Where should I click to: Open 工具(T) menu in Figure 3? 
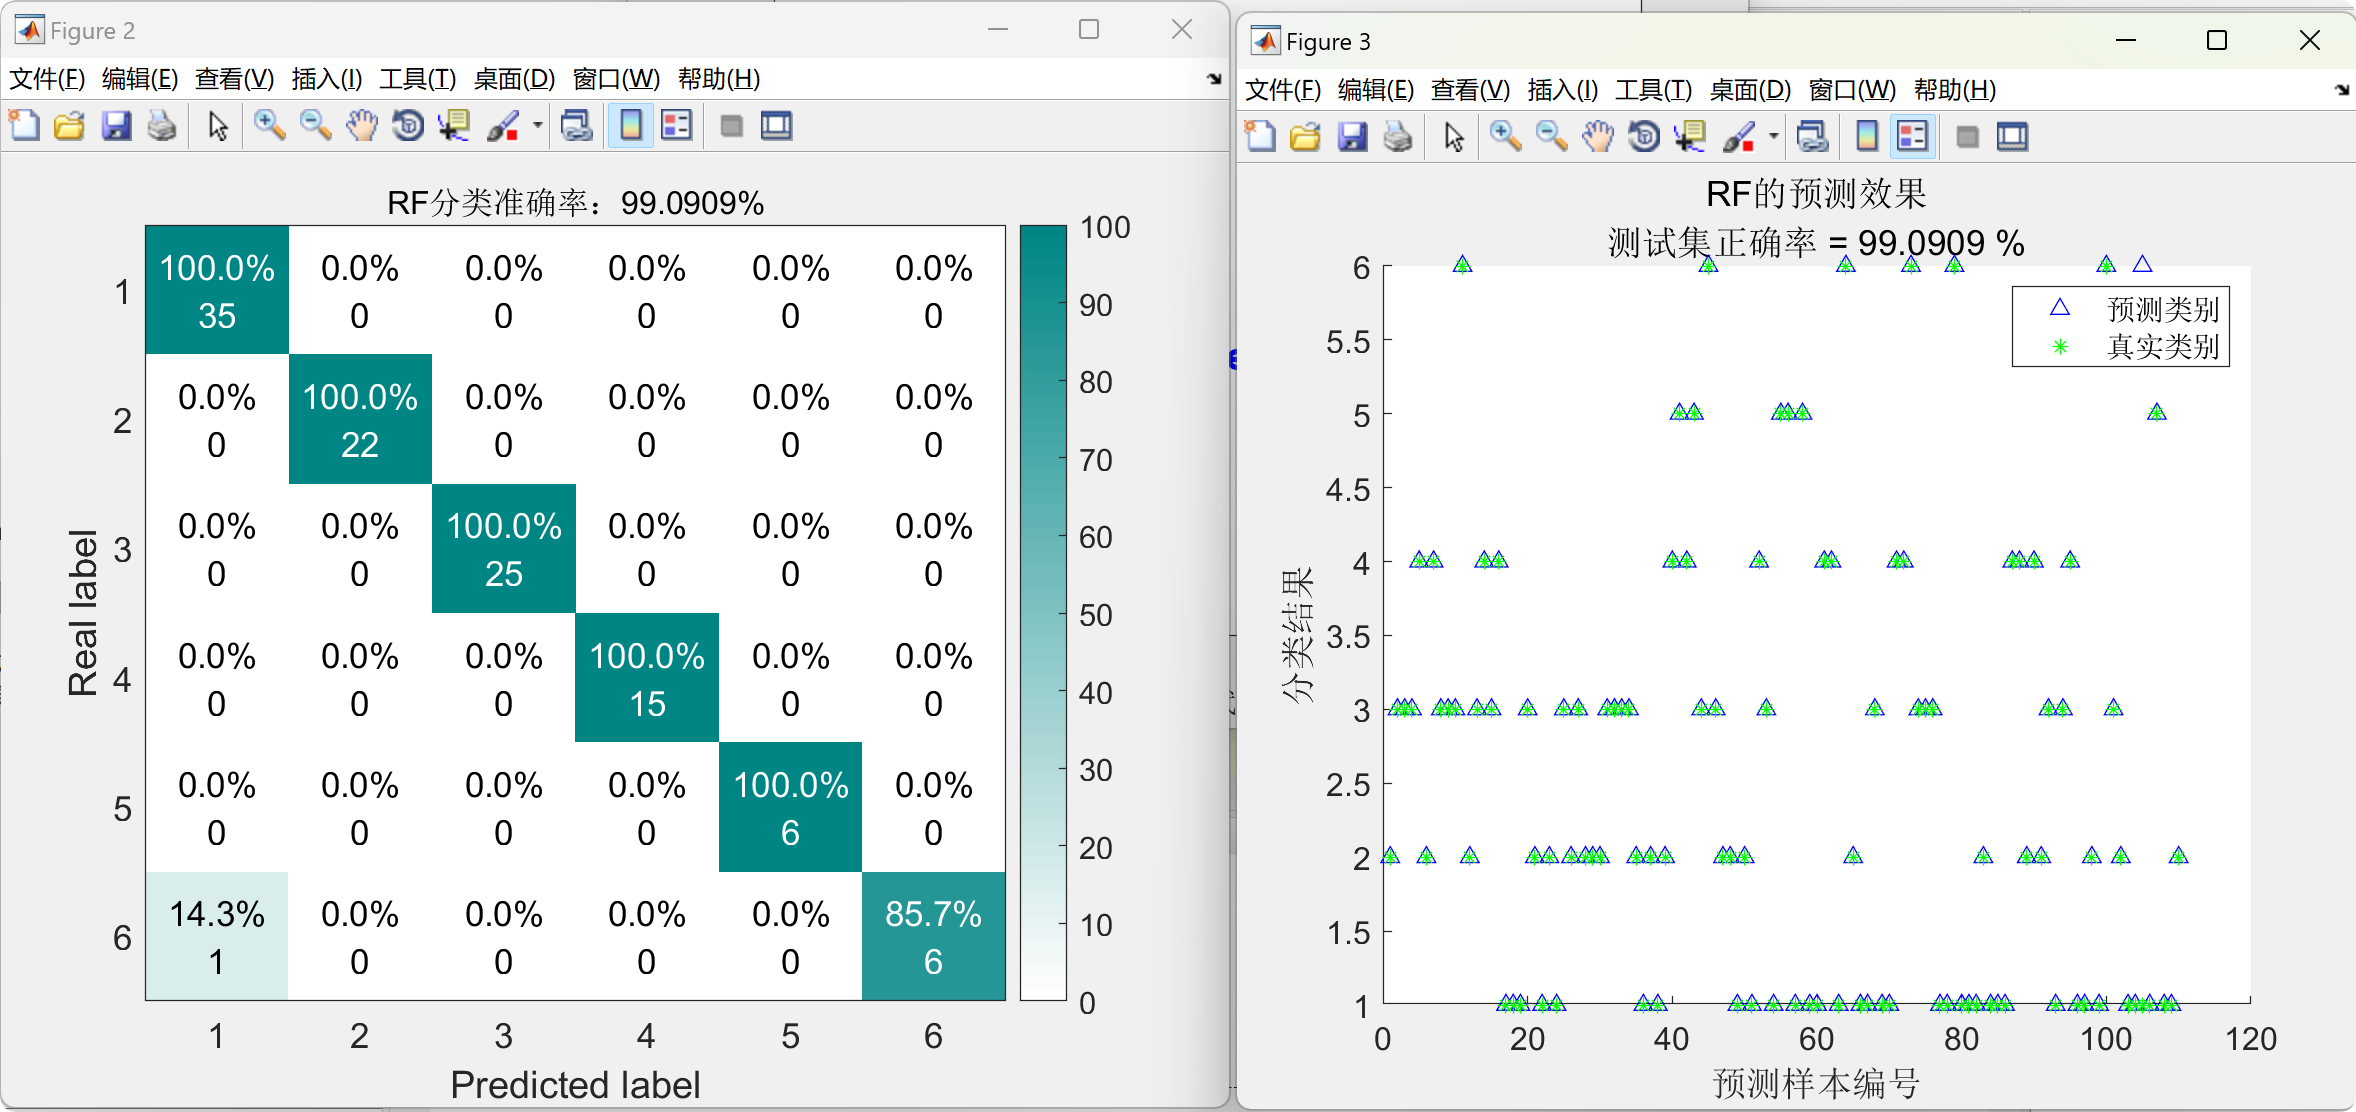tap(1653, 90)
